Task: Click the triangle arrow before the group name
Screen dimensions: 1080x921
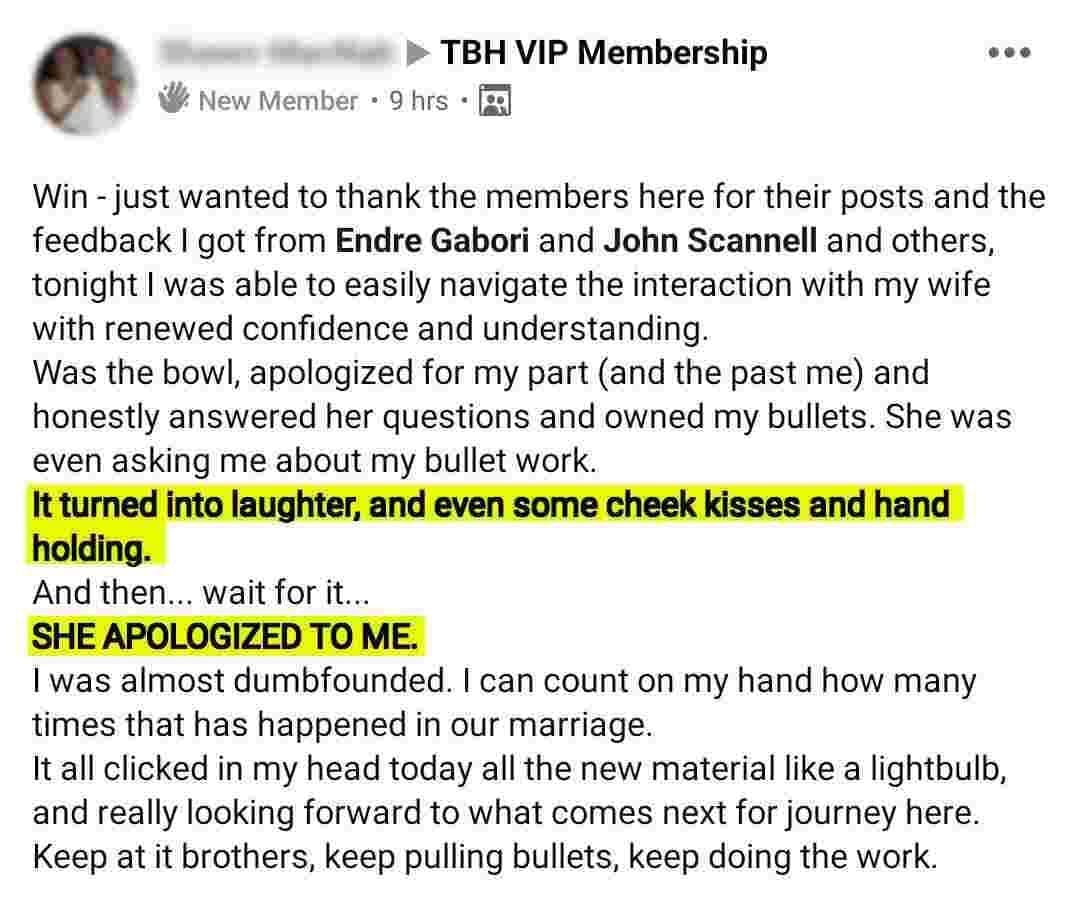Action: coord(418,54)
